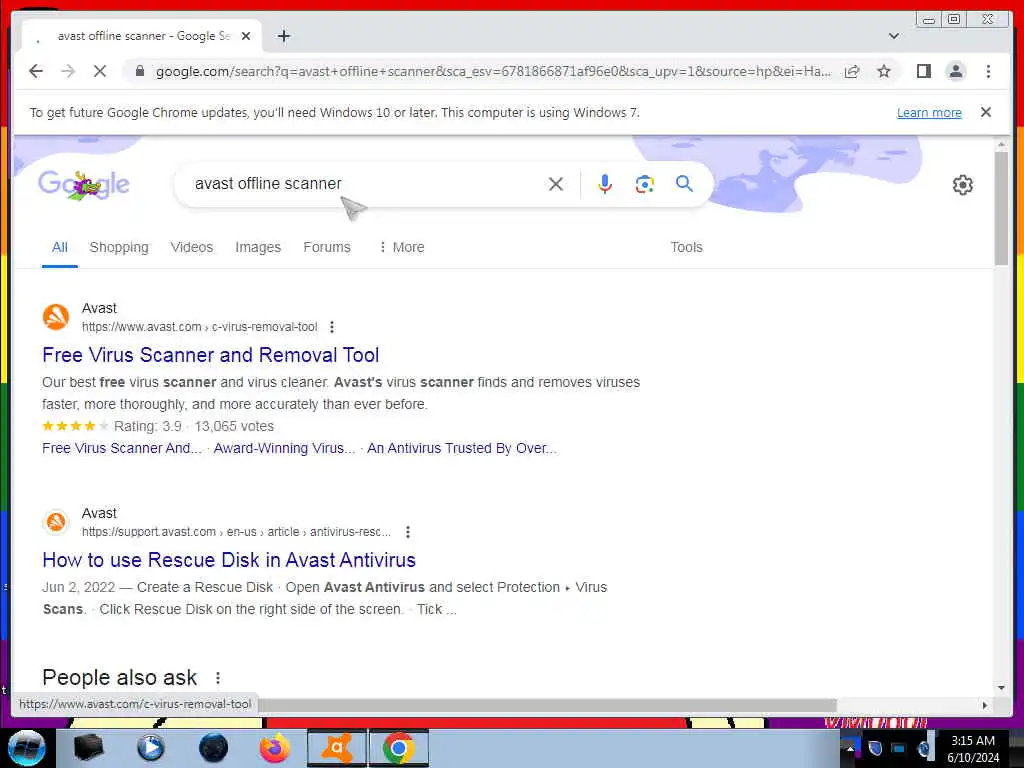Image resolution: width=1024 pixels, height=768 pixels.
Task: Open People also ask options menu
Action: point(217,678)
